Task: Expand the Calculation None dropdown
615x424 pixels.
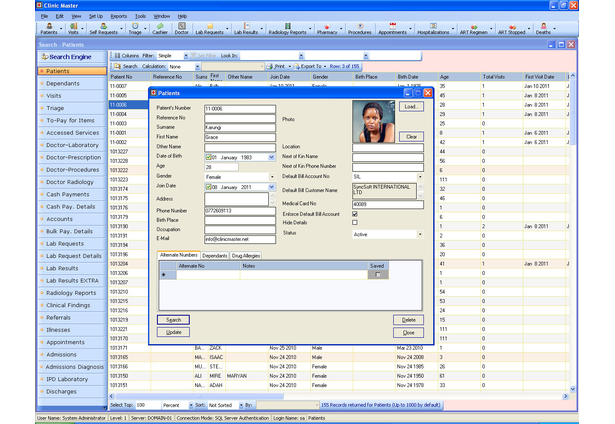Action: 198,67
